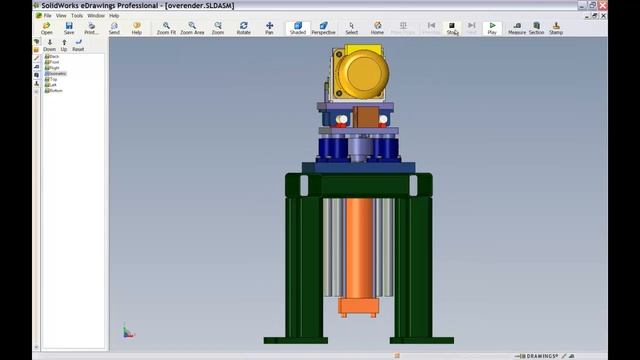
Task: Click the orientation triad in viewport
Action: (128, 330)
